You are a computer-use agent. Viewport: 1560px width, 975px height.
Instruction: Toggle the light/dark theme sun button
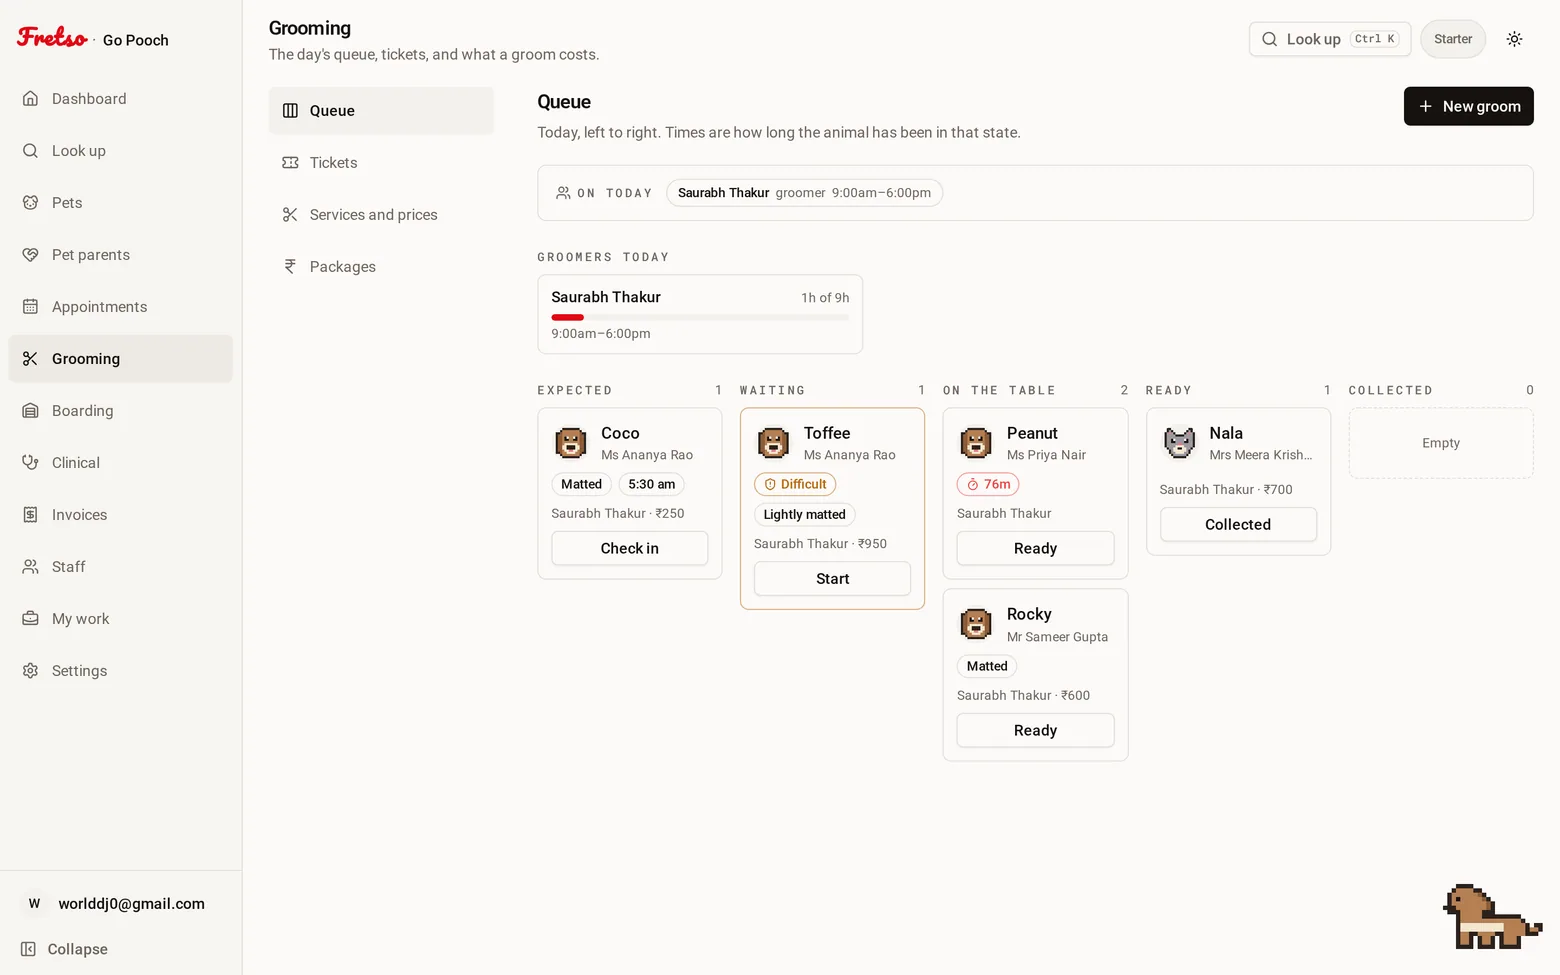pyautogui.click(x=1514, y=39)
